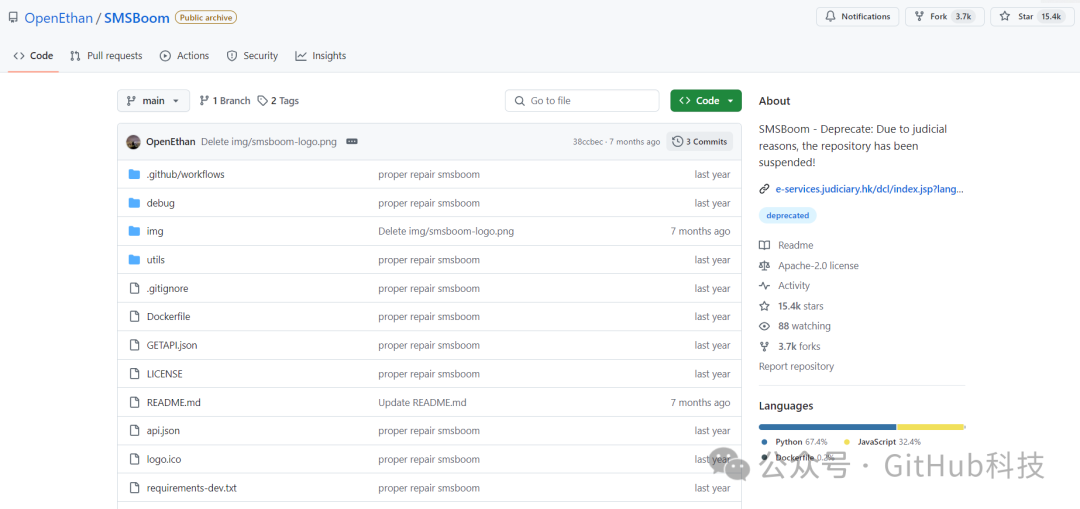The height and width of the screenshot is (509, 1080).
Task: Click the Notifications button
Action: [858, 17]
